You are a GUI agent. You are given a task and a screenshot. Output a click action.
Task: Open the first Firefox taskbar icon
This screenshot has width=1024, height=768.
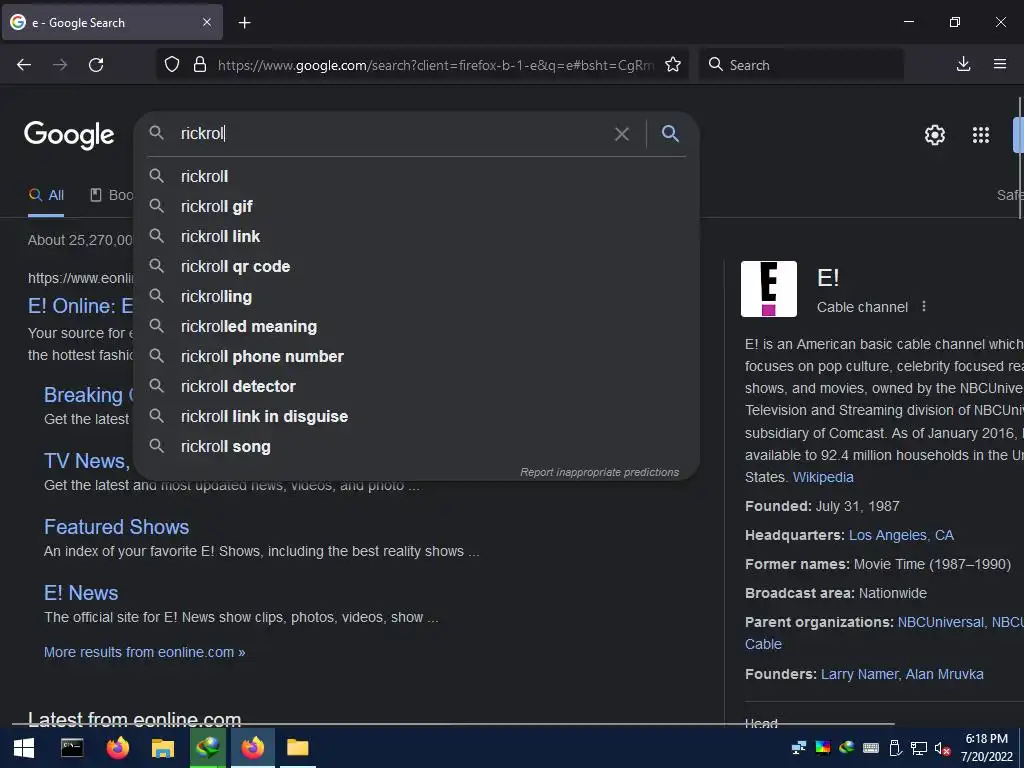[118, 748]
